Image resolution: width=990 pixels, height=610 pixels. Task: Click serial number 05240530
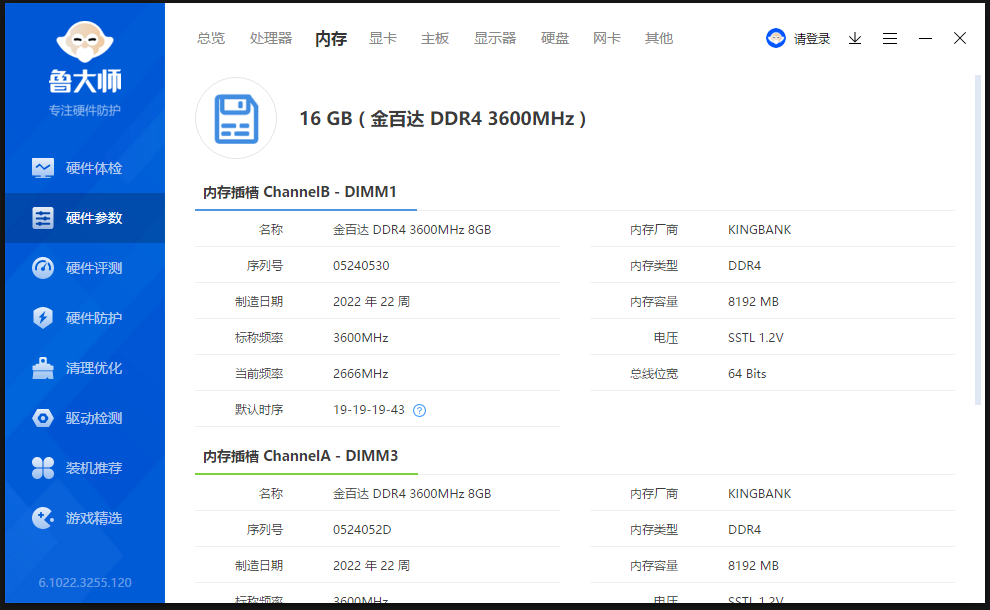361,266
